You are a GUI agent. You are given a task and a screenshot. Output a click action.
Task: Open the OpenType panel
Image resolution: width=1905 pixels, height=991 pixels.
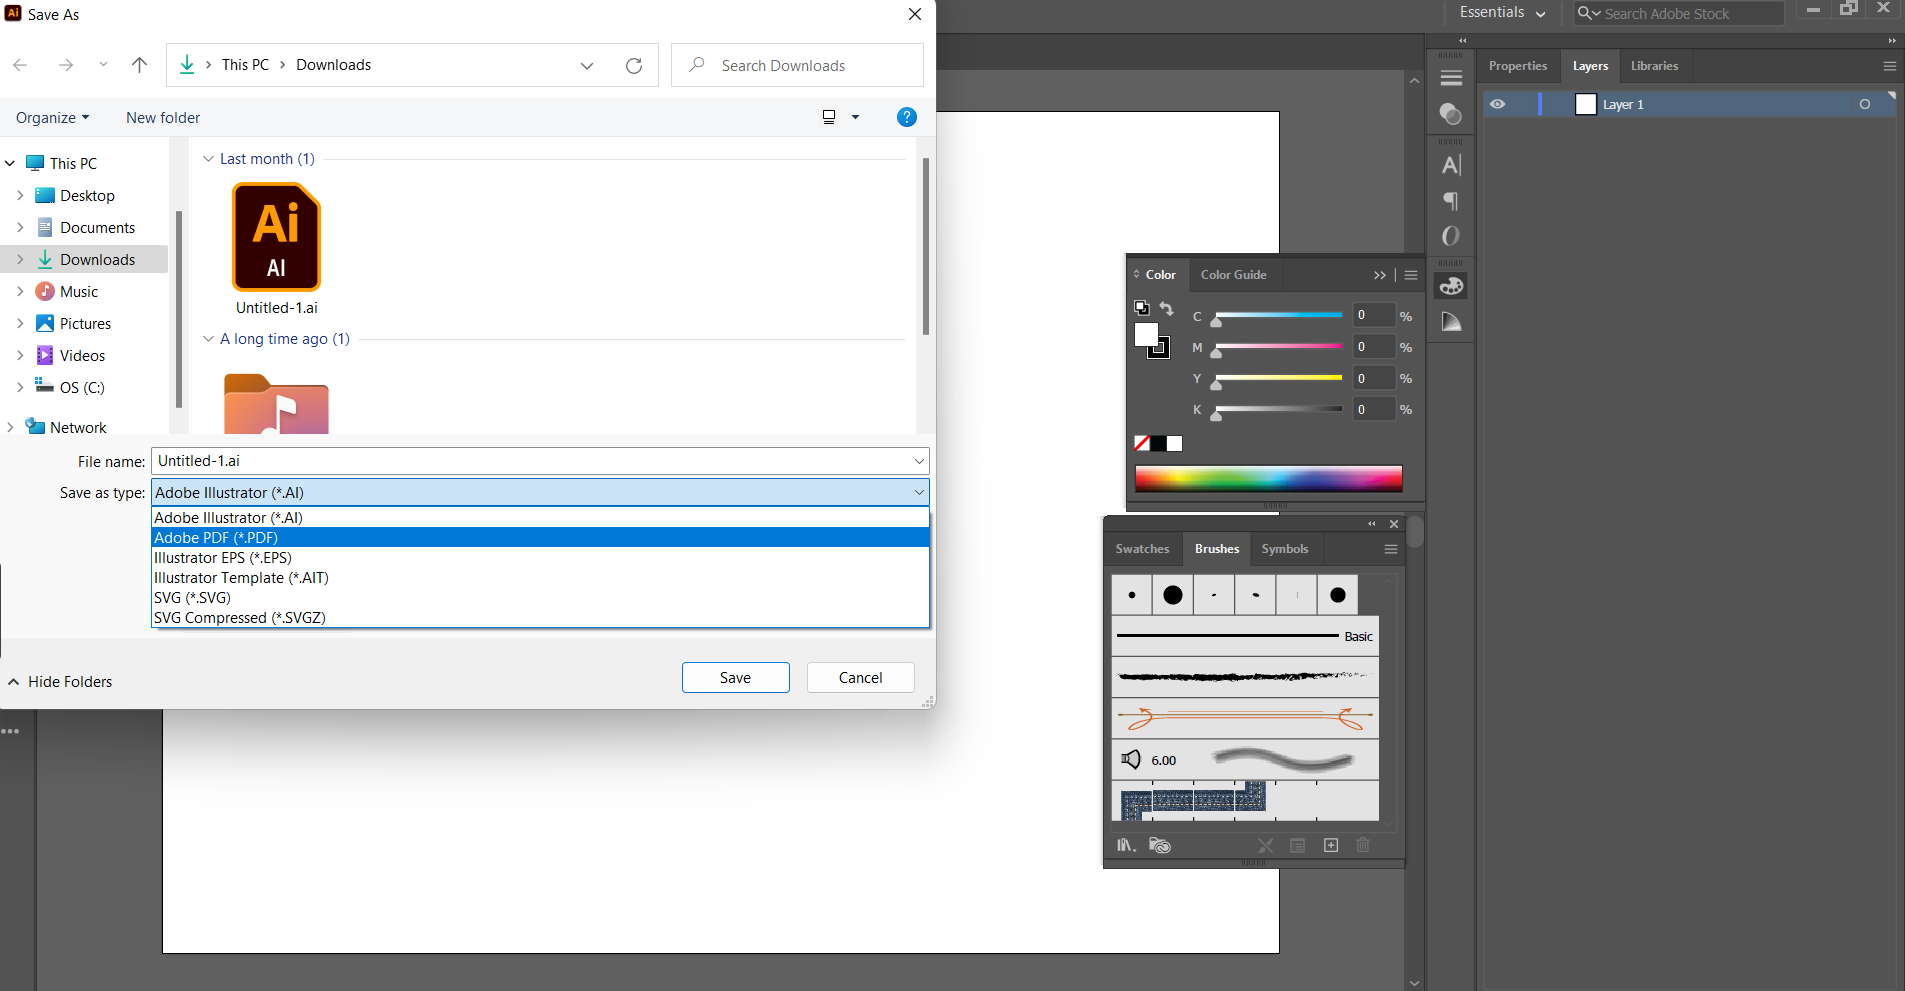coord(1451,236)
